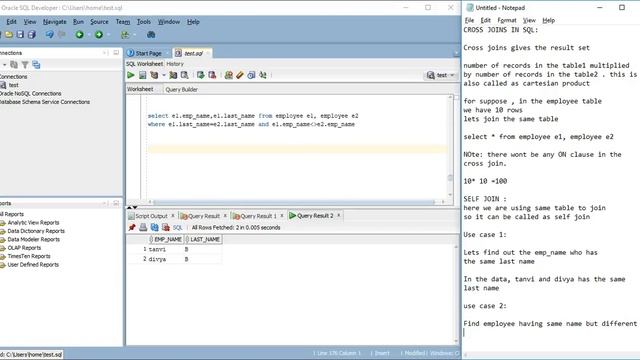Run the statement with the green play icon

131,75
